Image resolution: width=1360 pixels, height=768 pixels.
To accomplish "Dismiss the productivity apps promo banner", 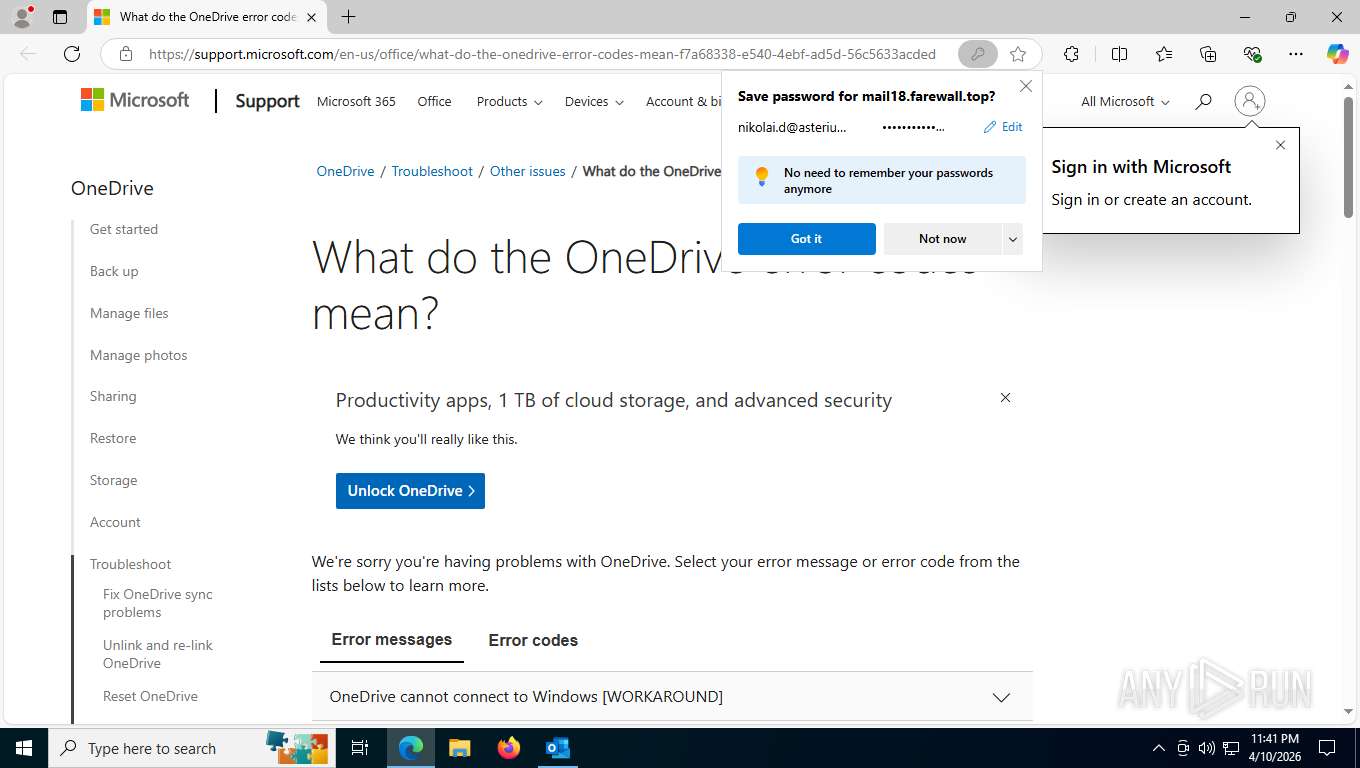I will (1005, 398).
